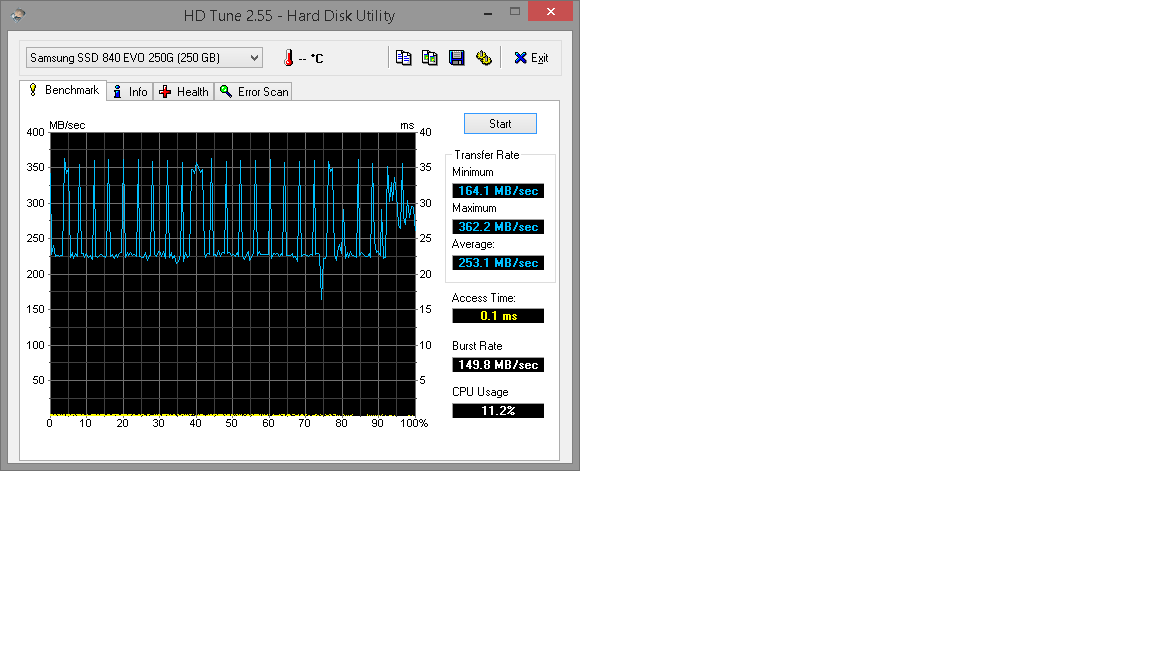This screenshot has height=648, width=1152.
Task: Click the HD Tune 2.55 title bar text
Action: (x=289, y=15)
